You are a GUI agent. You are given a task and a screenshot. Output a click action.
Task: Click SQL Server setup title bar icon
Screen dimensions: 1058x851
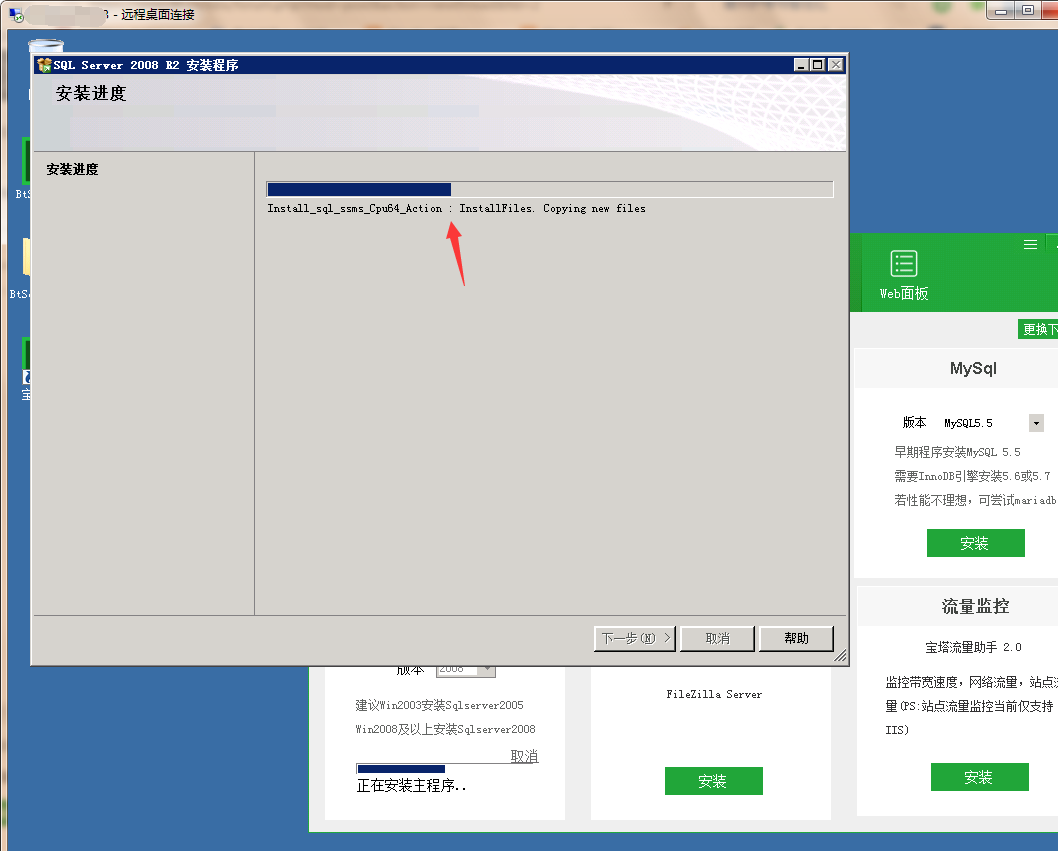click(45, 65)
